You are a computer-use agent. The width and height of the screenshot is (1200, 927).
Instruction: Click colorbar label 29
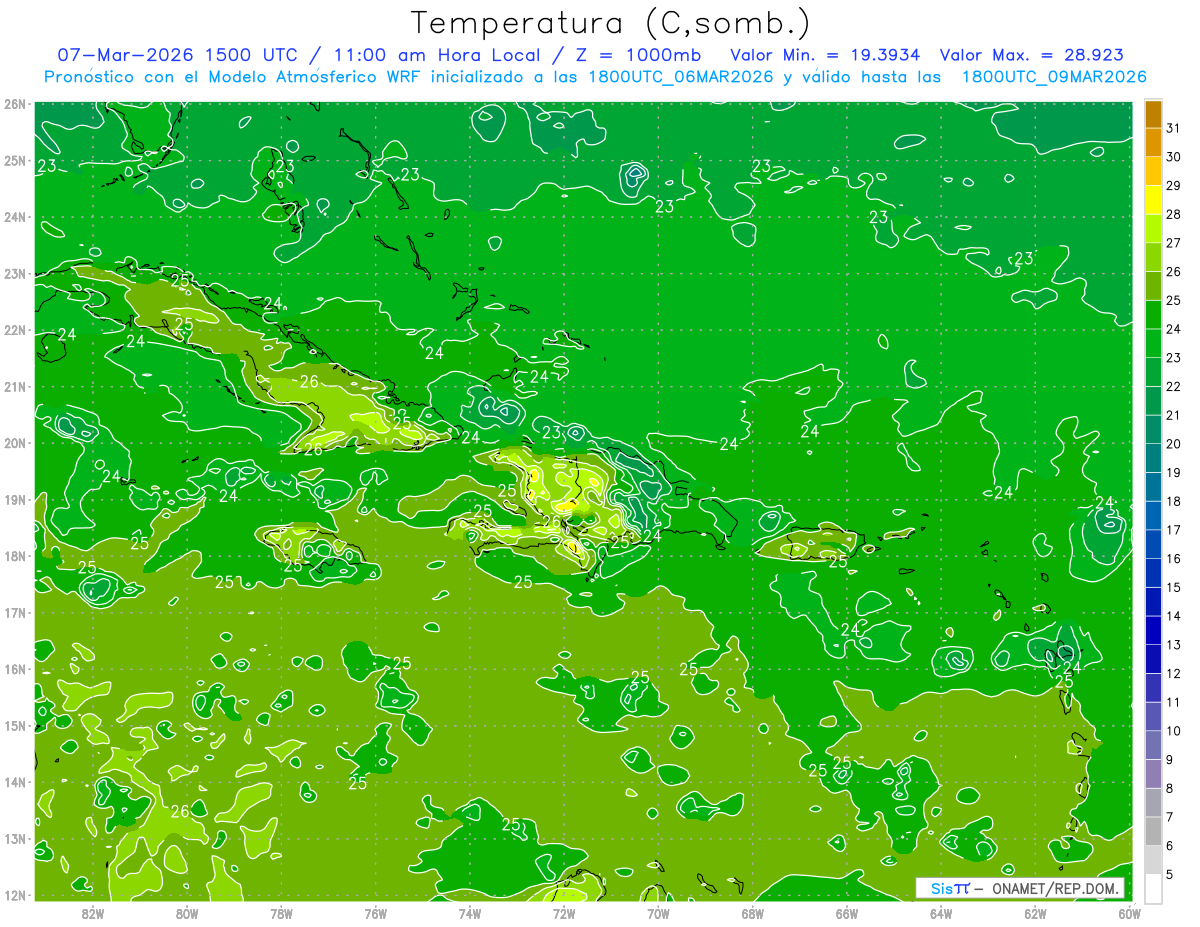tap(1175, 186)
